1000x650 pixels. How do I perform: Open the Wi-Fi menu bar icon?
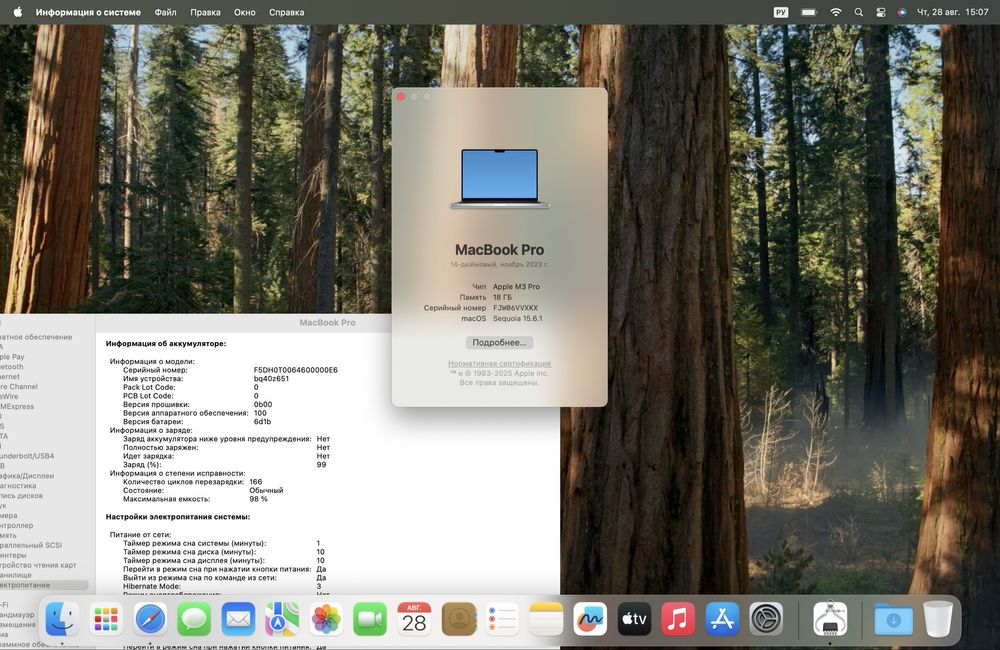[x=835, y=12]
